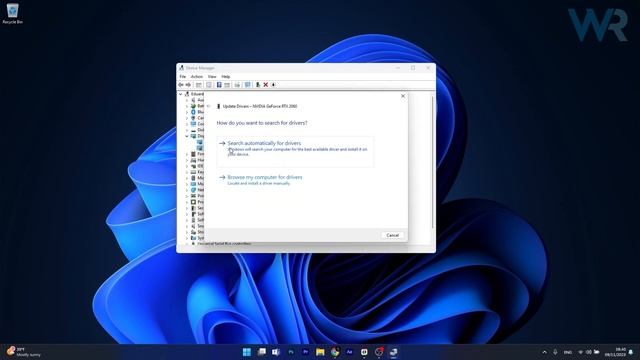640x360 pixels.
Task: Click the Cancel button
Action: 393,235
